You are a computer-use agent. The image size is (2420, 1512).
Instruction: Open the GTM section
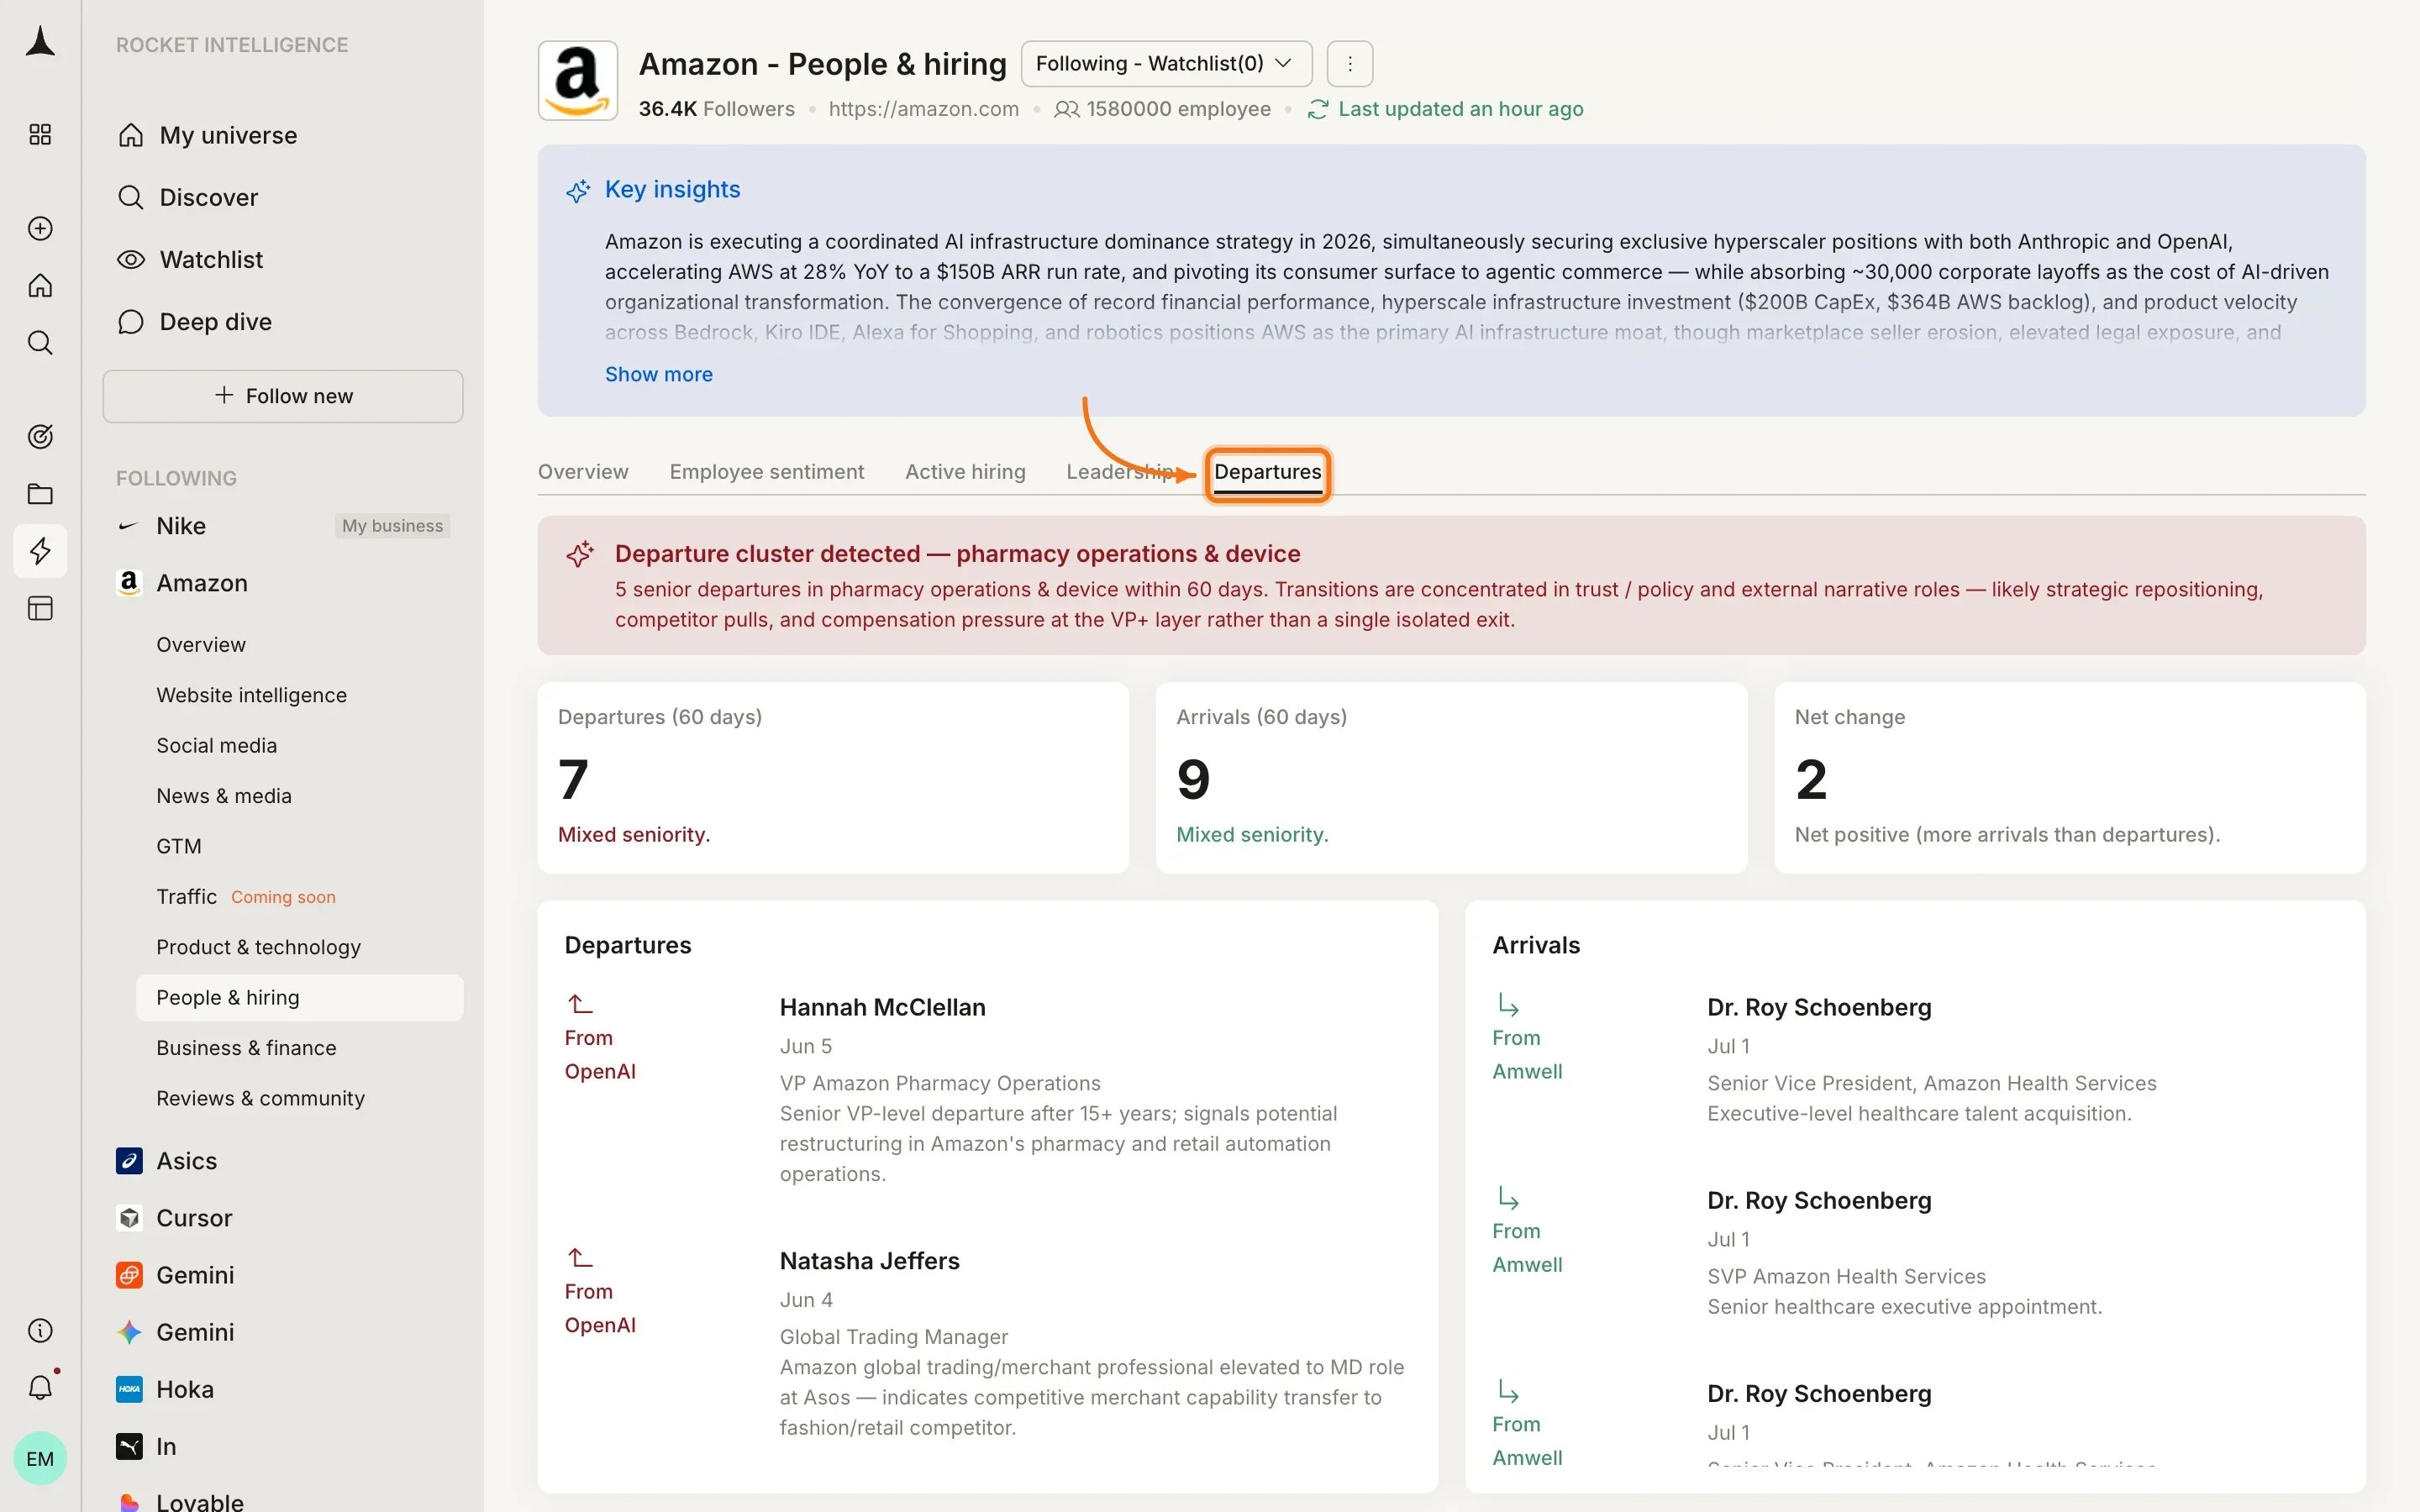(x=179, y=846)
